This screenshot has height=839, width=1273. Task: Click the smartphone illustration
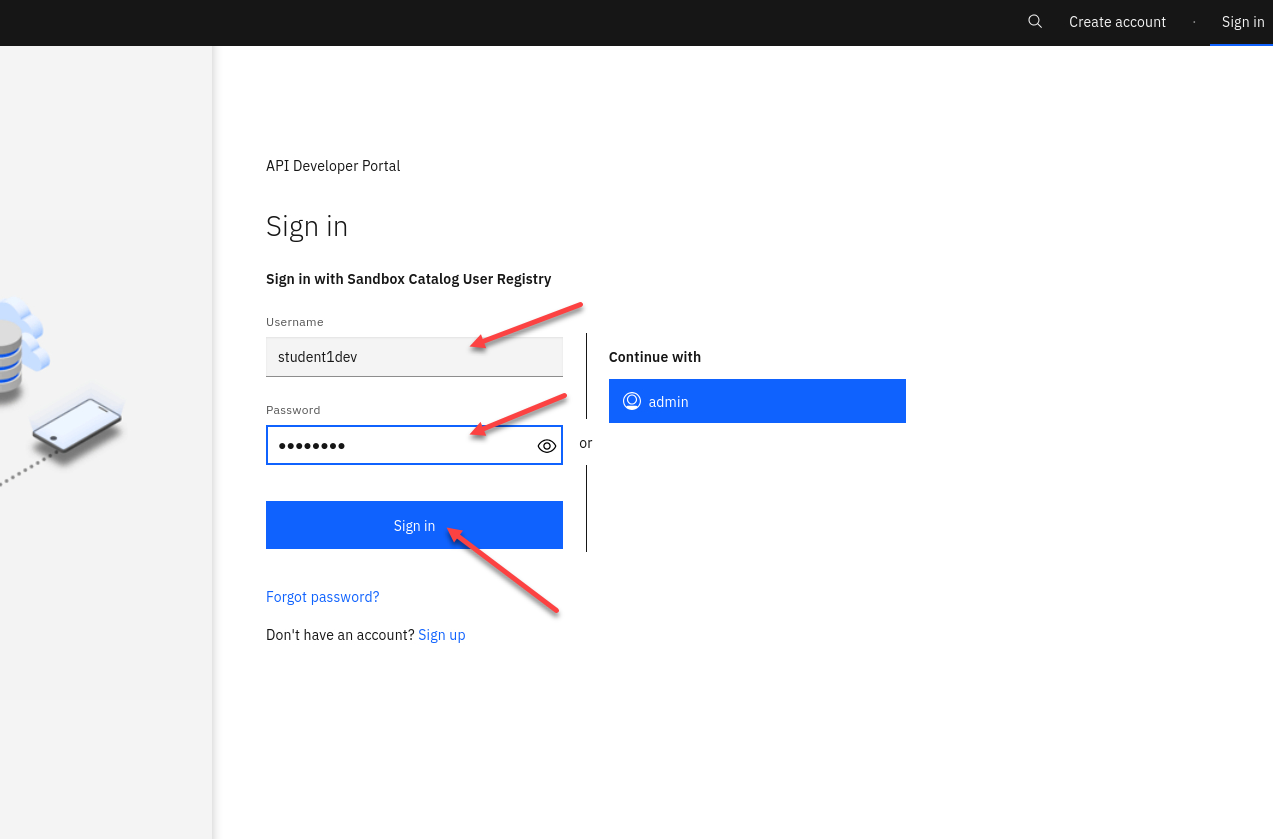click(77, 425)
